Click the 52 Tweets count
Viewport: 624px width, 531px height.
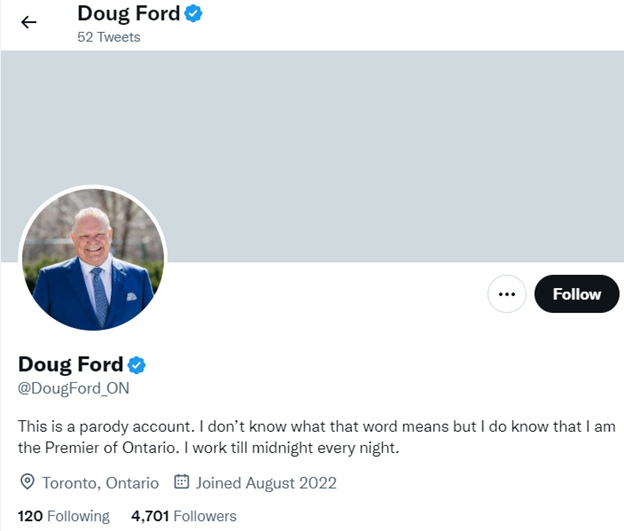pyautogui.click(x=109, y=37)
